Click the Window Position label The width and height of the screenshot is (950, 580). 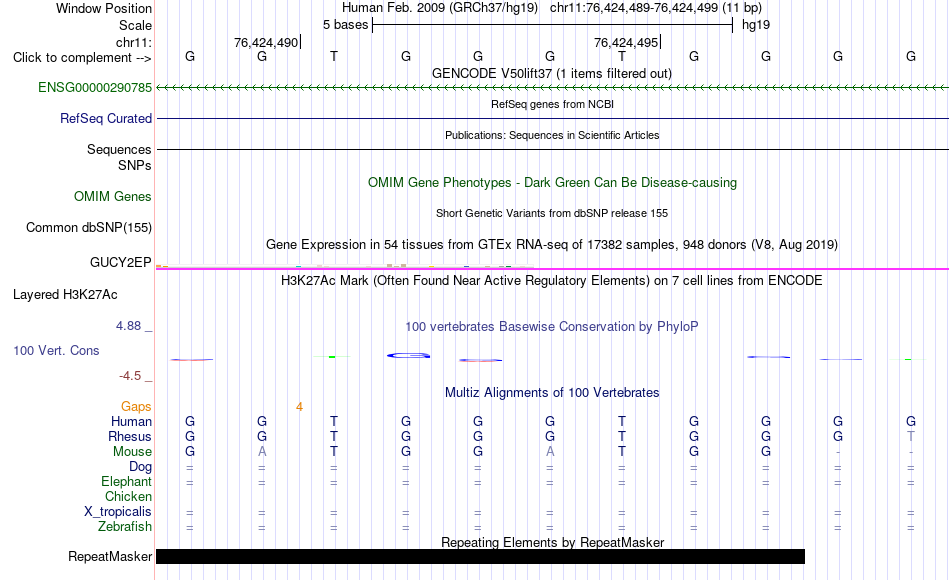[x=104, y=8]
